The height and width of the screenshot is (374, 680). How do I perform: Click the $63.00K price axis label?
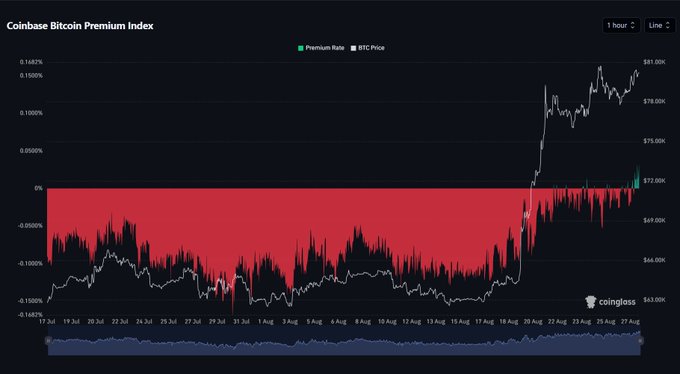pos(655,300)
